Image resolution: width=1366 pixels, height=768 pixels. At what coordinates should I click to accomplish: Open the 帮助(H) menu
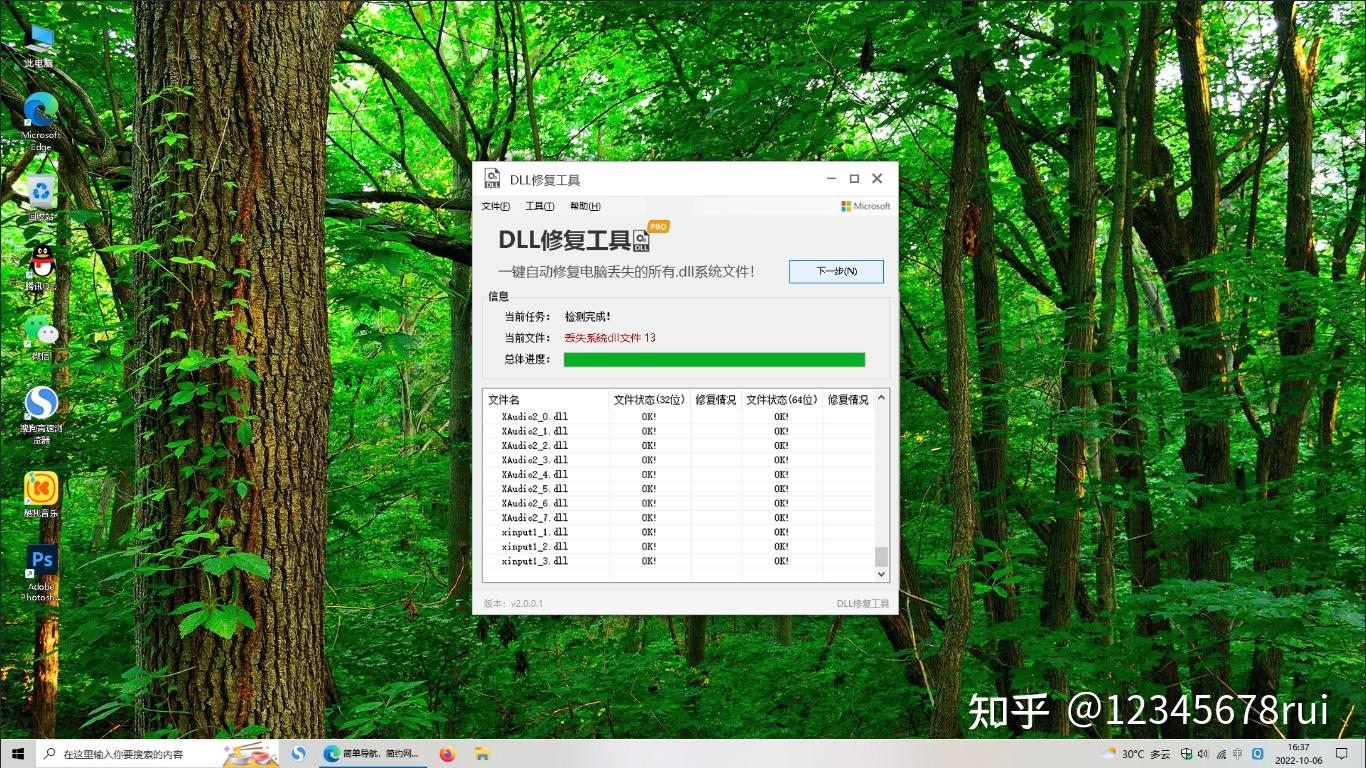click(585, 206)
